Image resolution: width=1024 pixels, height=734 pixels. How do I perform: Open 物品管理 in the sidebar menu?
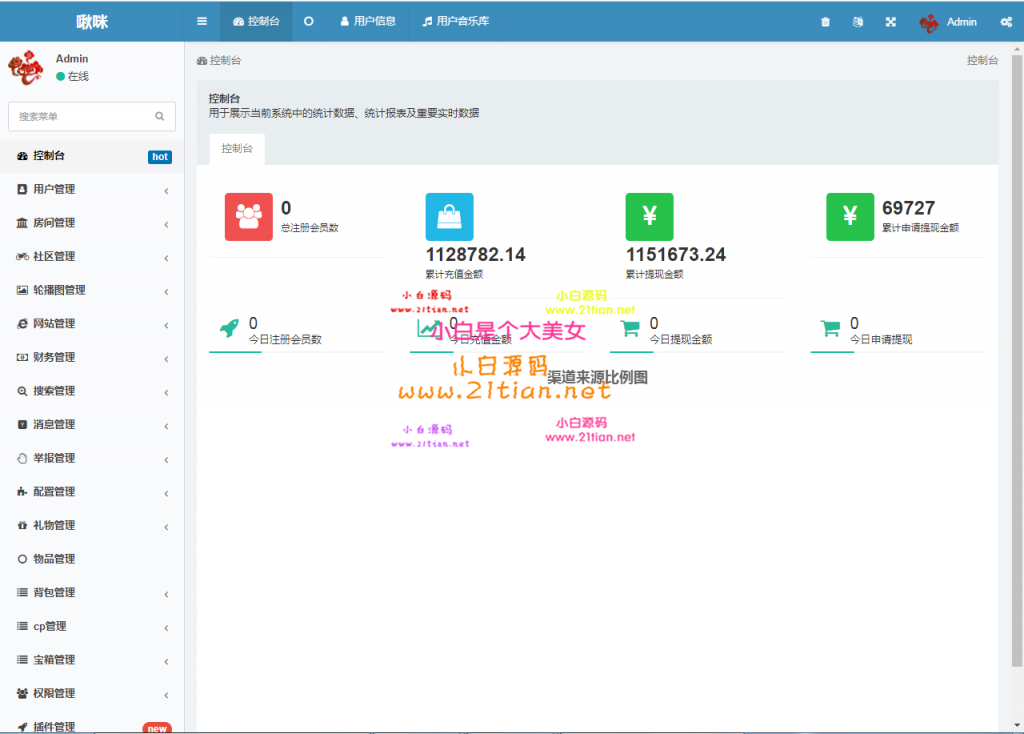92,559
